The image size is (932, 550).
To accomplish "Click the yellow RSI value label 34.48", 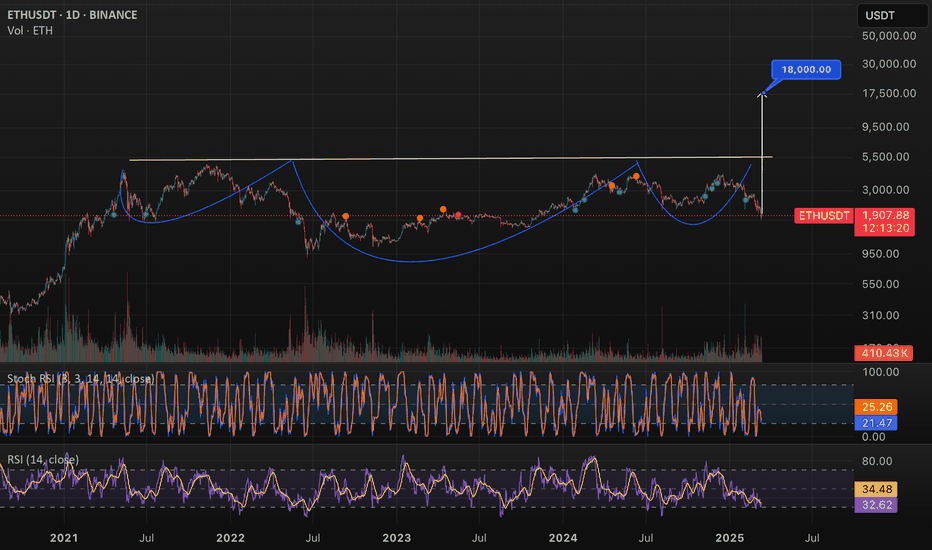I will point(876,489).
